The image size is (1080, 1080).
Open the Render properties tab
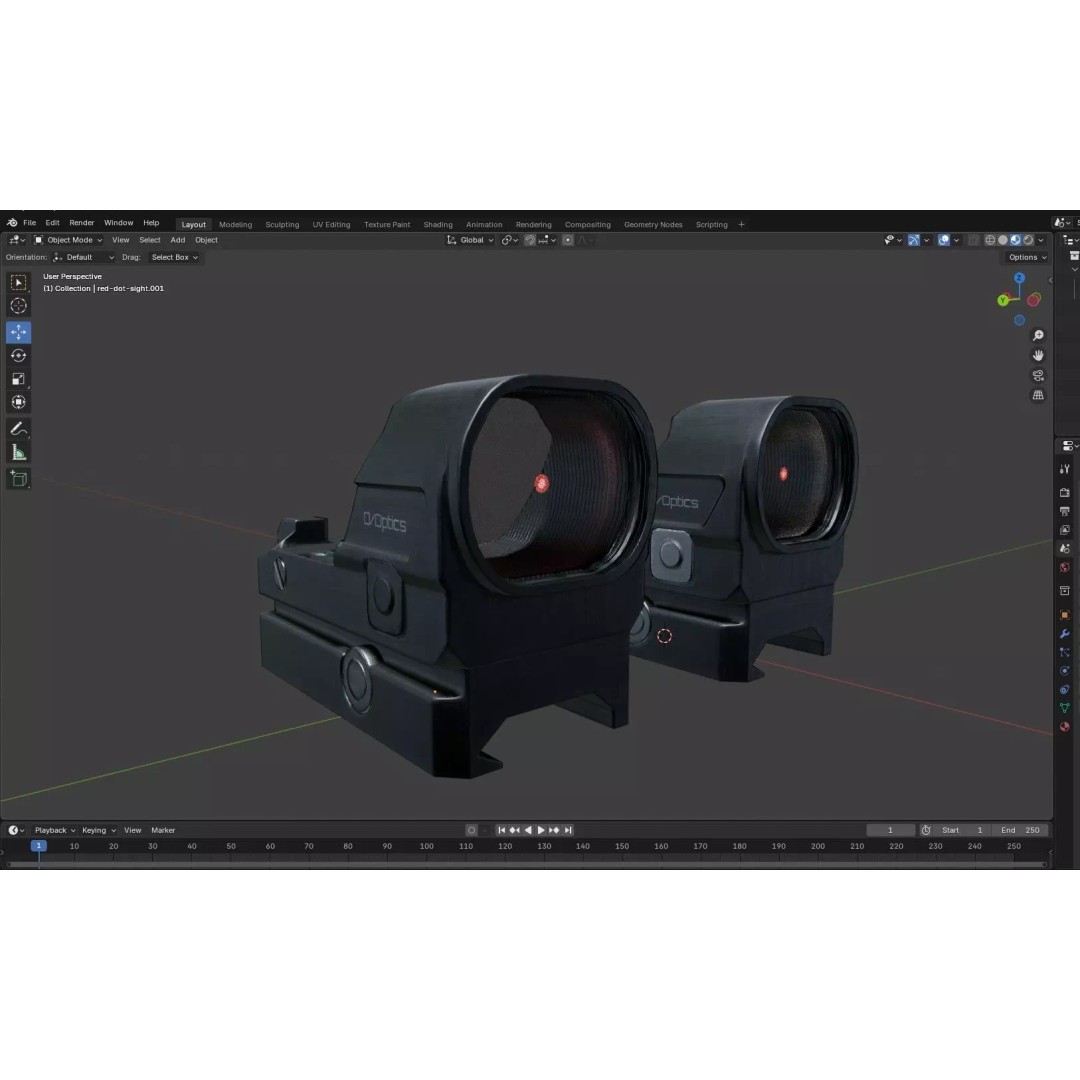1065,492
